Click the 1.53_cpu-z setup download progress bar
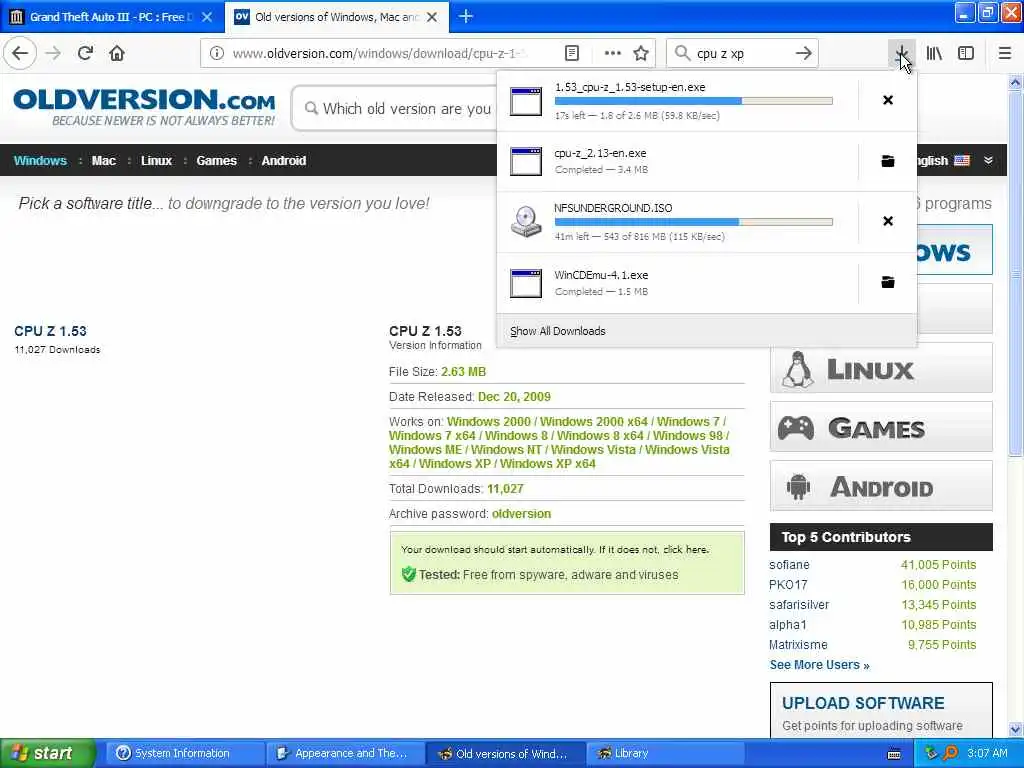The image size is (1024, 768). tap(694, 101)
